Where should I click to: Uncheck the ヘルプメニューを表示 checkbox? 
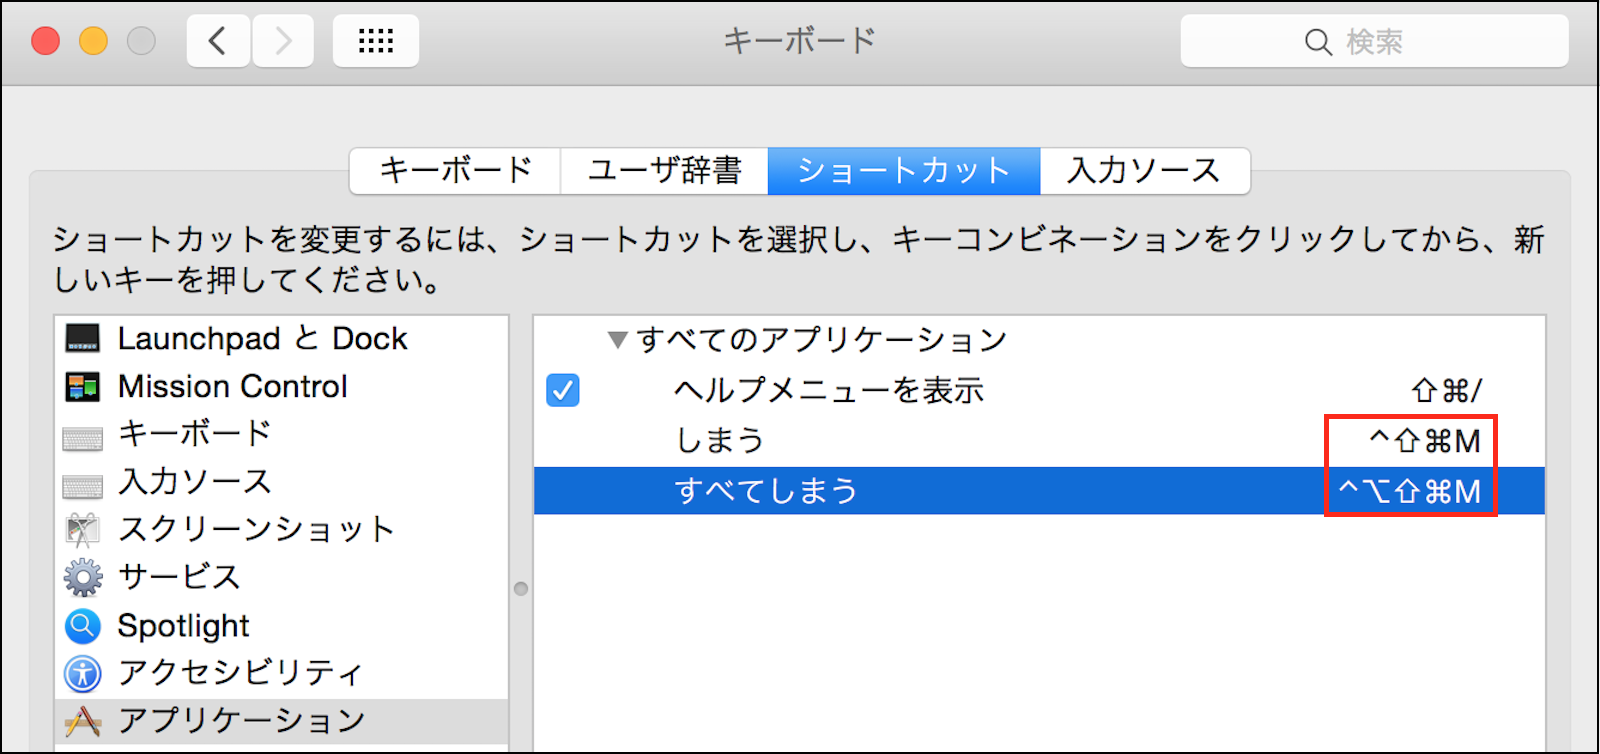[x=563, y=390]
